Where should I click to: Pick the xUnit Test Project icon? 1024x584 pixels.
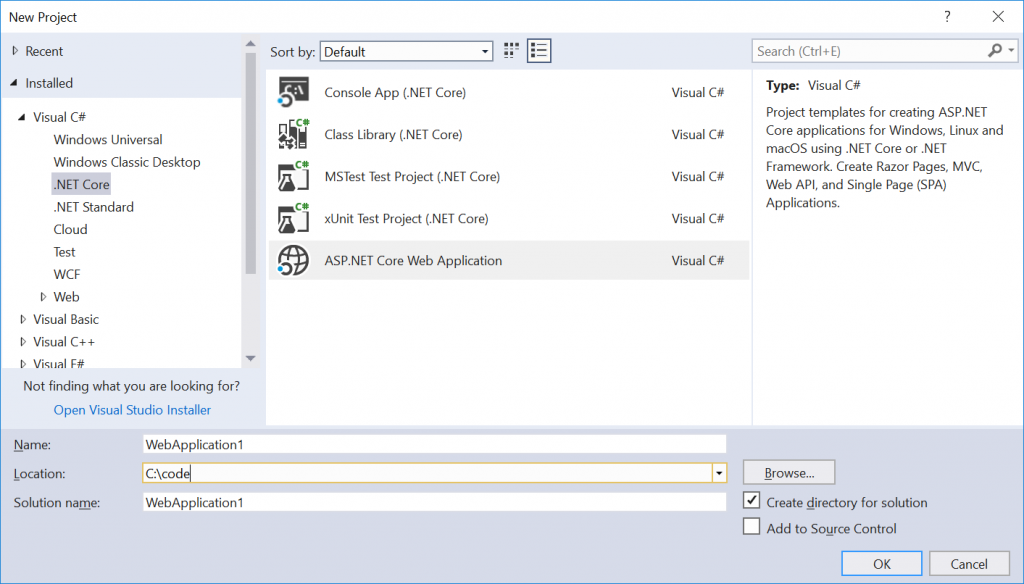click(292, 219)
